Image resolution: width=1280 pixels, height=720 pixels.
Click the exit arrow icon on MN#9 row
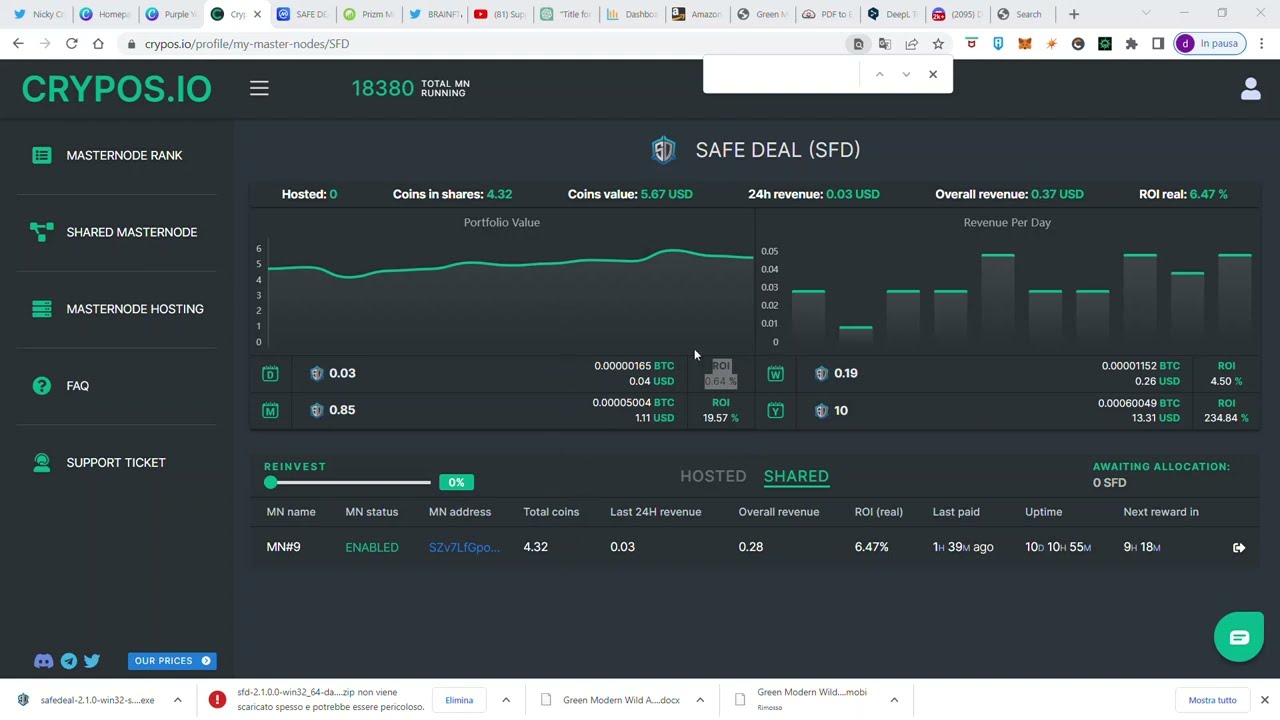tap(1239, 547)
